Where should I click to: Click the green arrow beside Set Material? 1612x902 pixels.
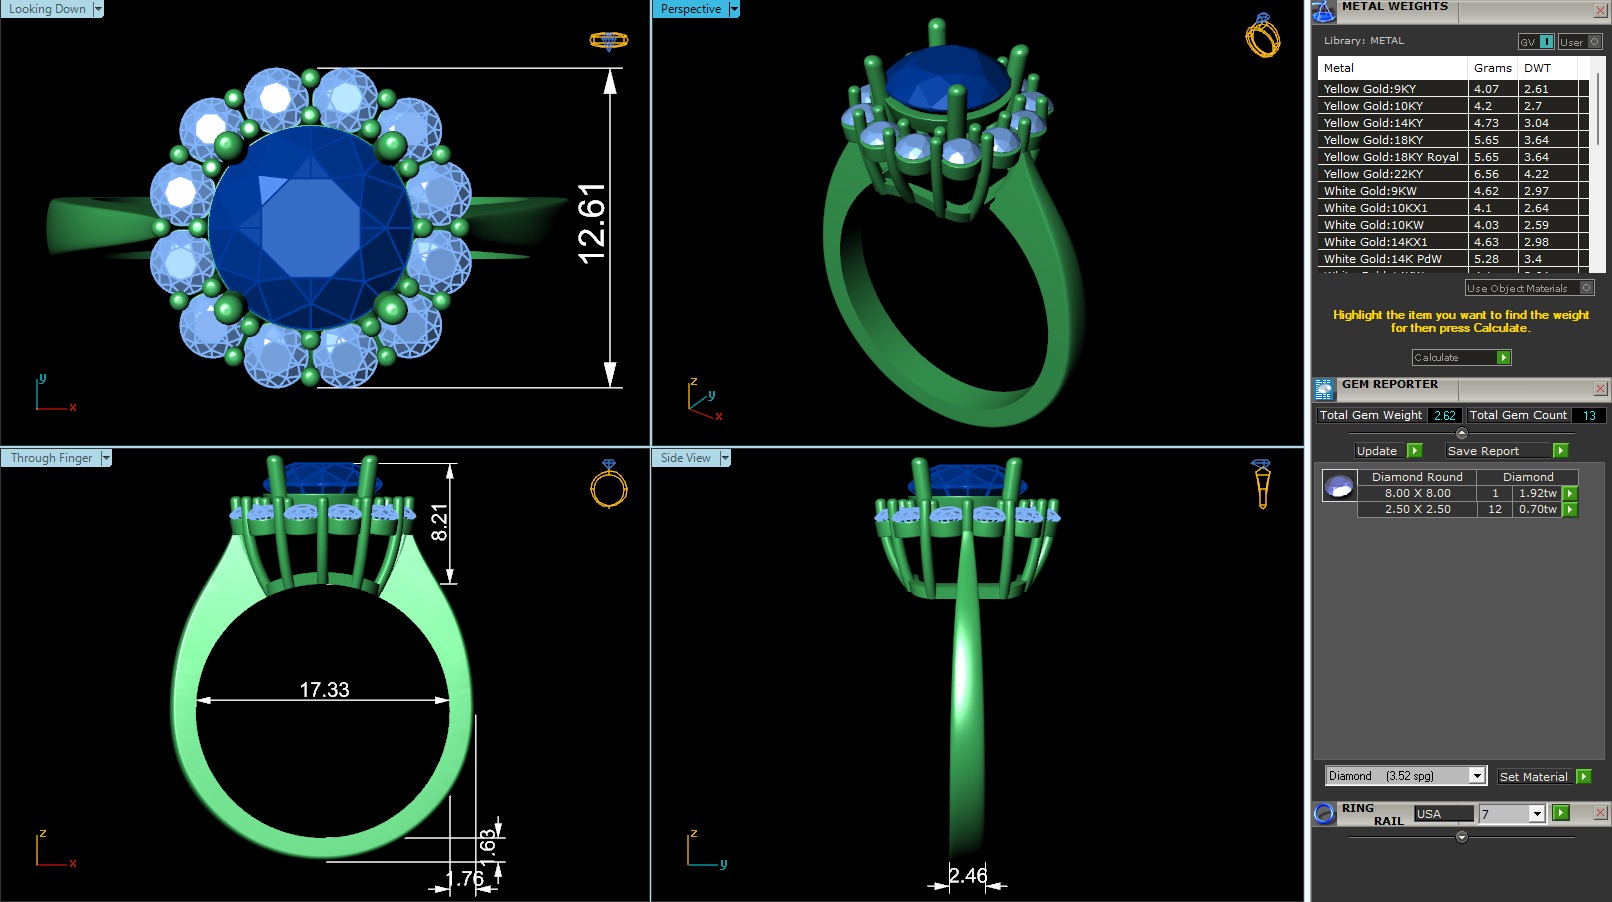(1583, 776)
